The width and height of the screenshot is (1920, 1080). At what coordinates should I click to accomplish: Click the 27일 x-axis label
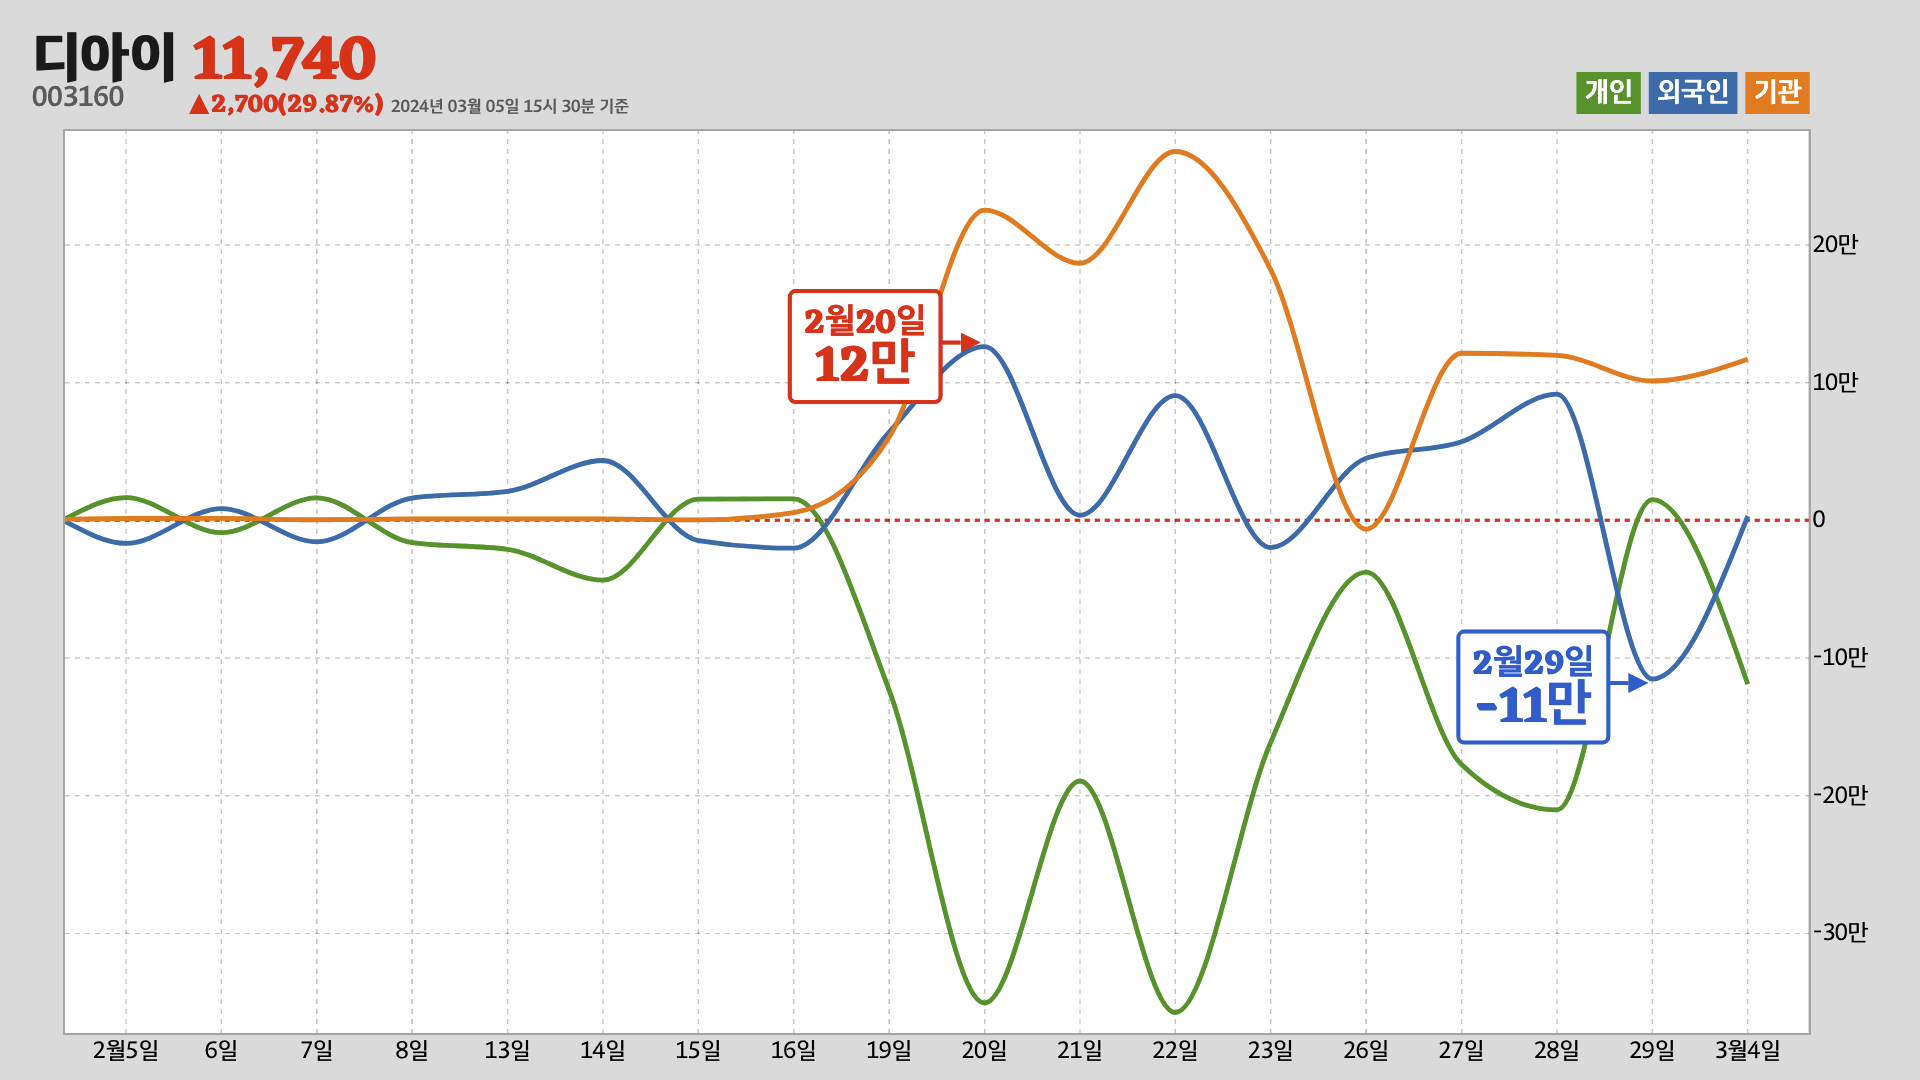coord(1462,1051)
